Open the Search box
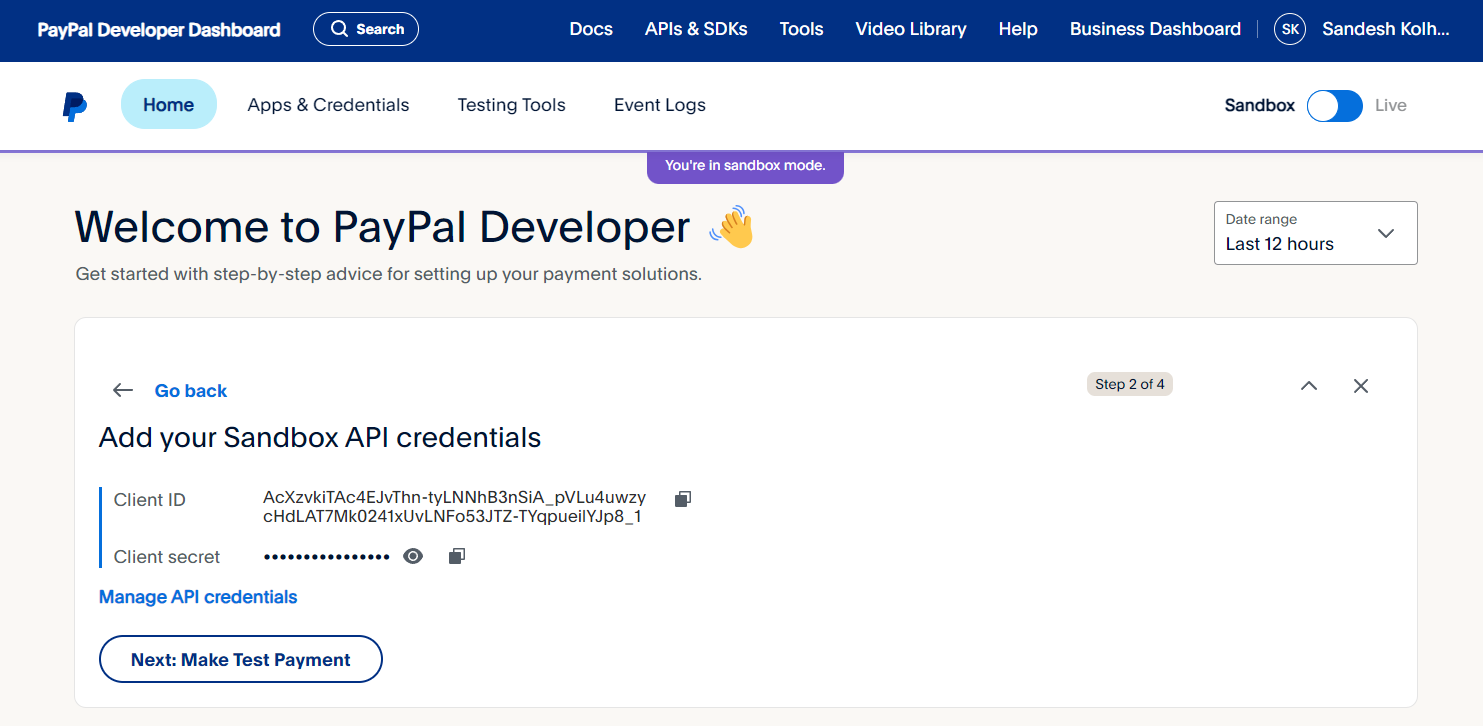The height and width of the screenshot is (726, 1483). click(x=366, y=29)
